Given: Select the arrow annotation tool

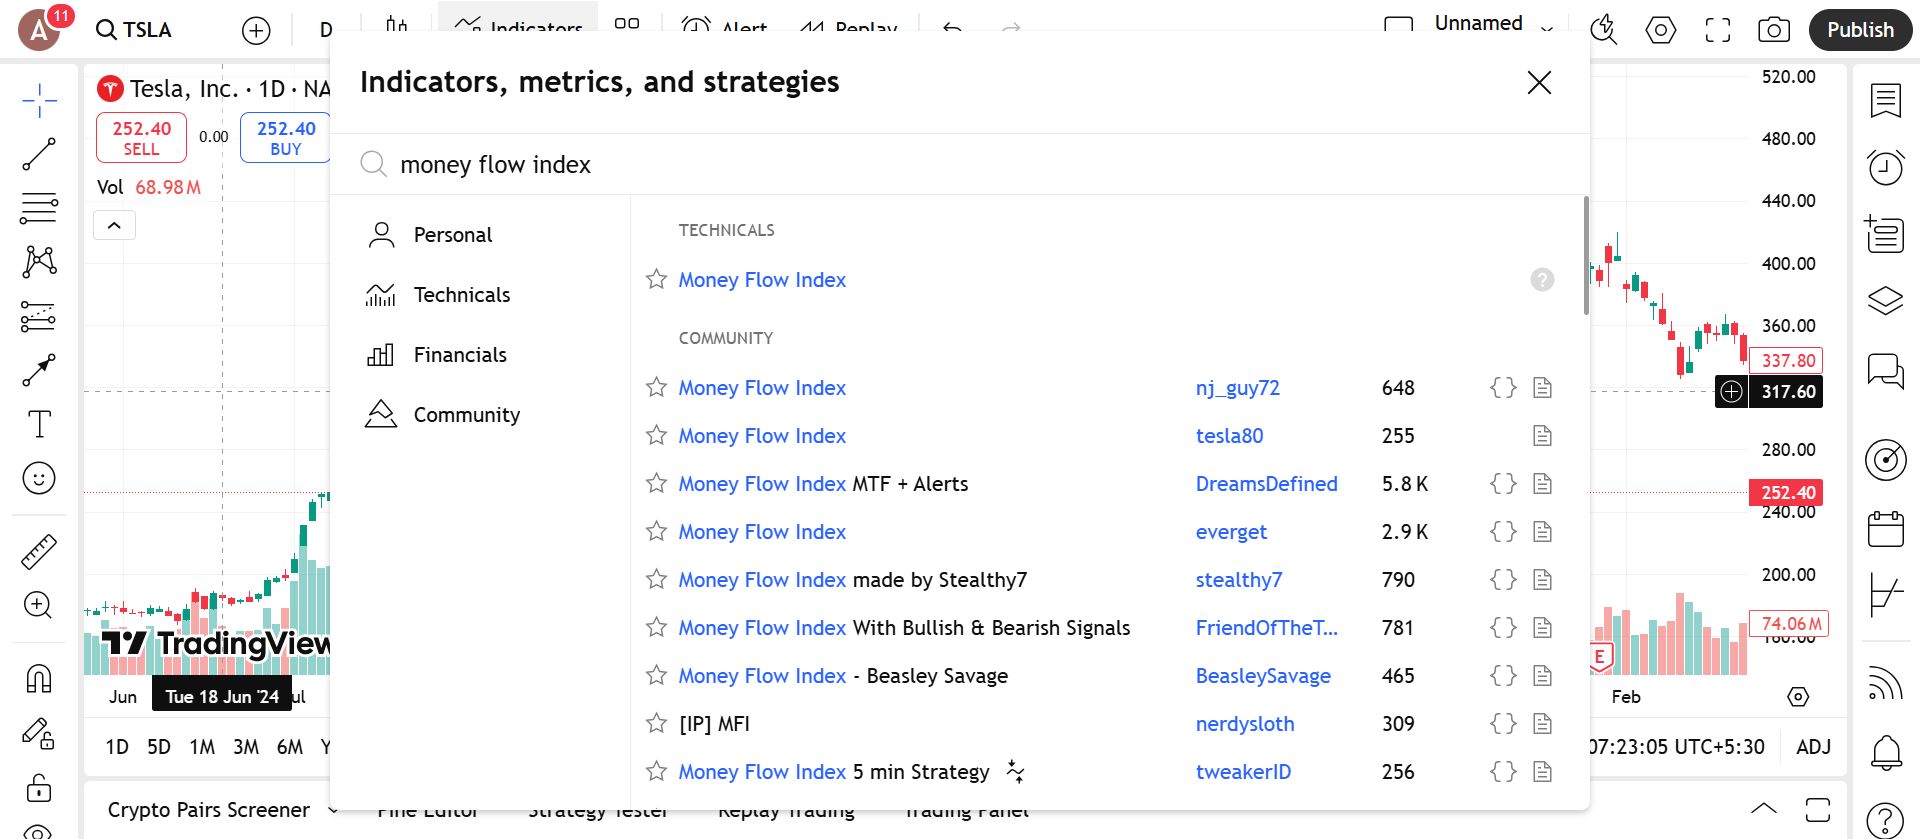Looking at the screenshot, I should click(39, 370).
